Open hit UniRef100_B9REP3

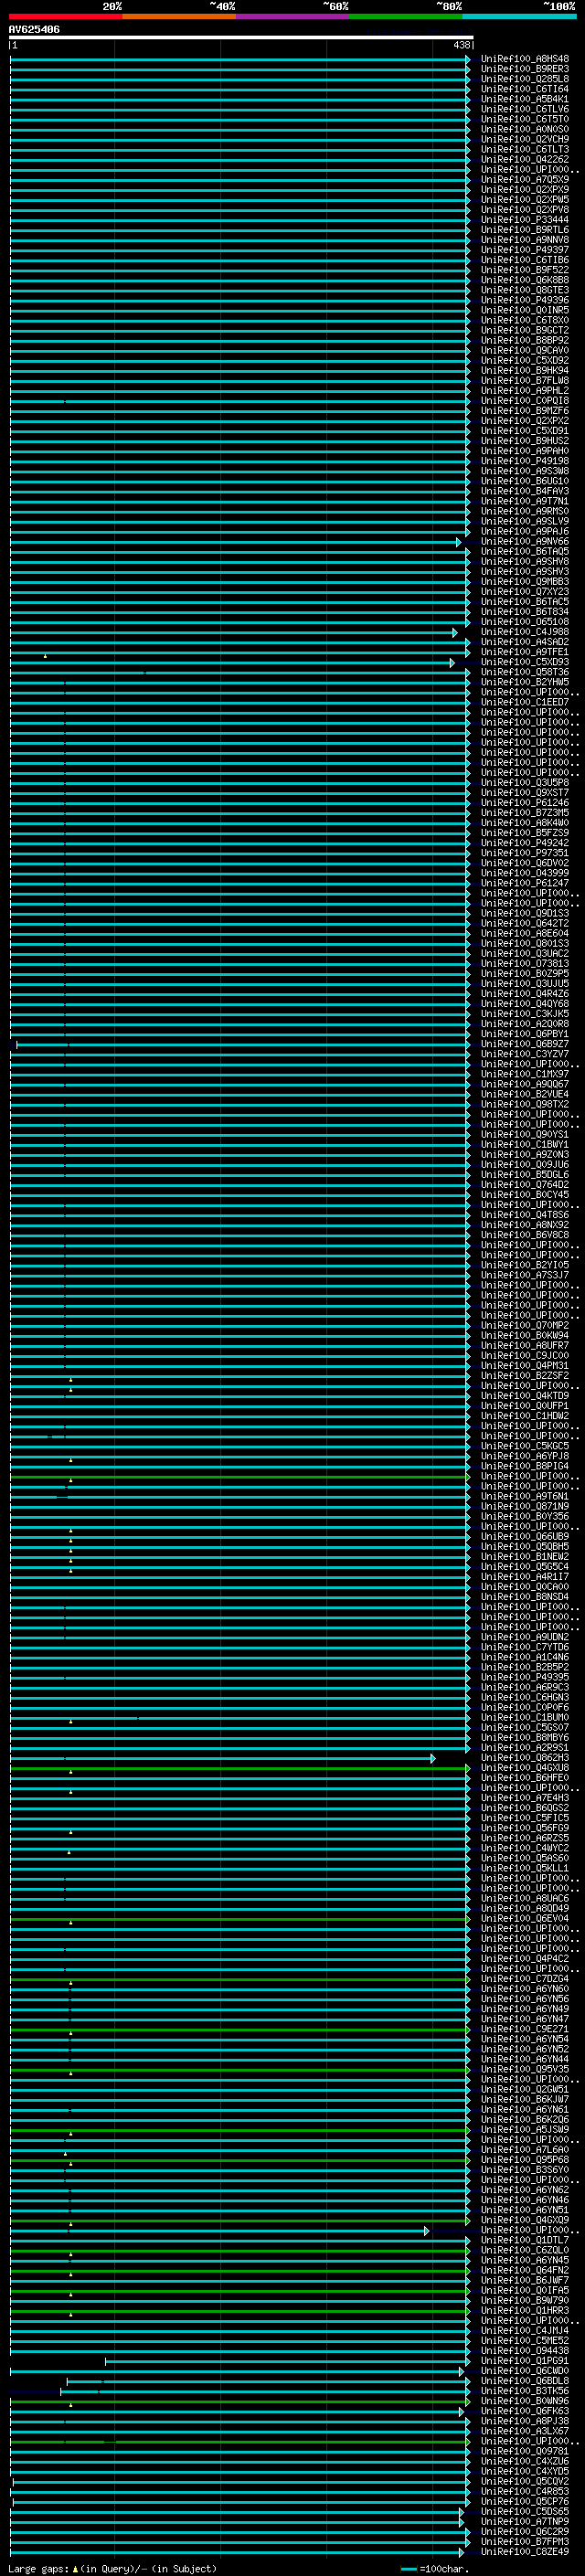[x=525, y=69]
